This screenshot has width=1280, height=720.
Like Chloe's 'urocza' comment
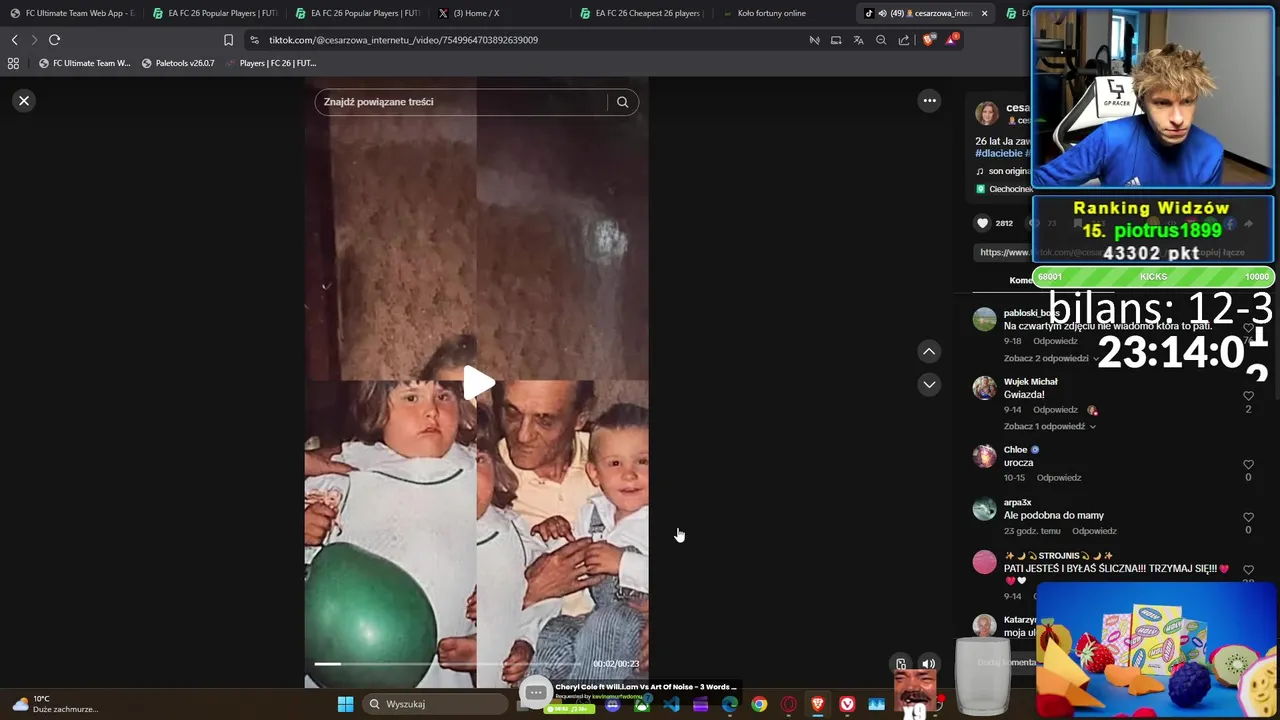coord(1248,465)
